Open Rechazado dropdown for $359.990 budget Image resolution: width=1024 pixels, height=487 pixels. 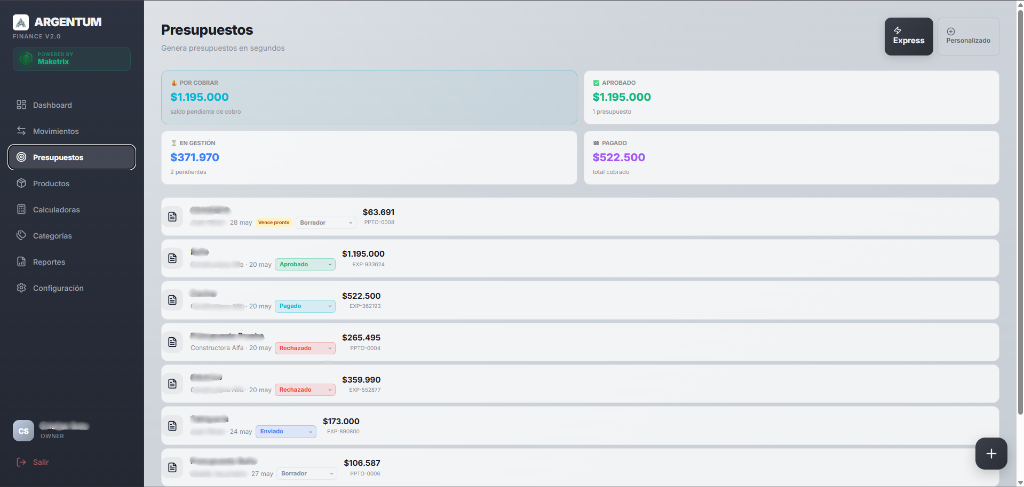[x=305, y=390]
